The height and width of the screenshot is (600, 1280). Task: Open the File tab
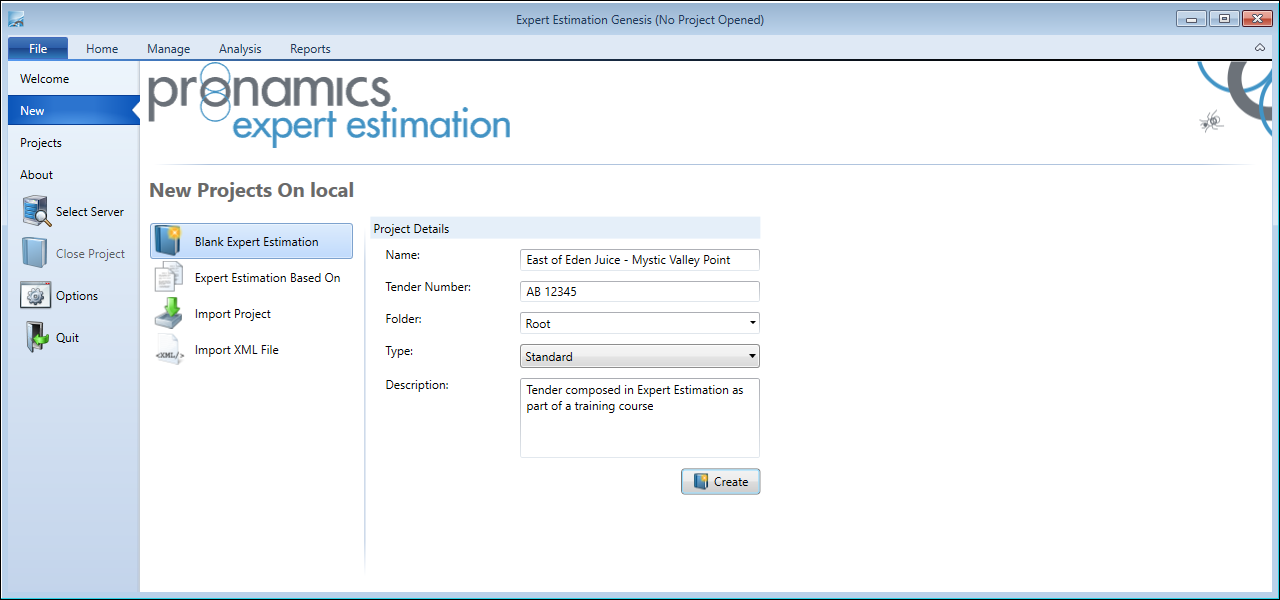[38, 48]
